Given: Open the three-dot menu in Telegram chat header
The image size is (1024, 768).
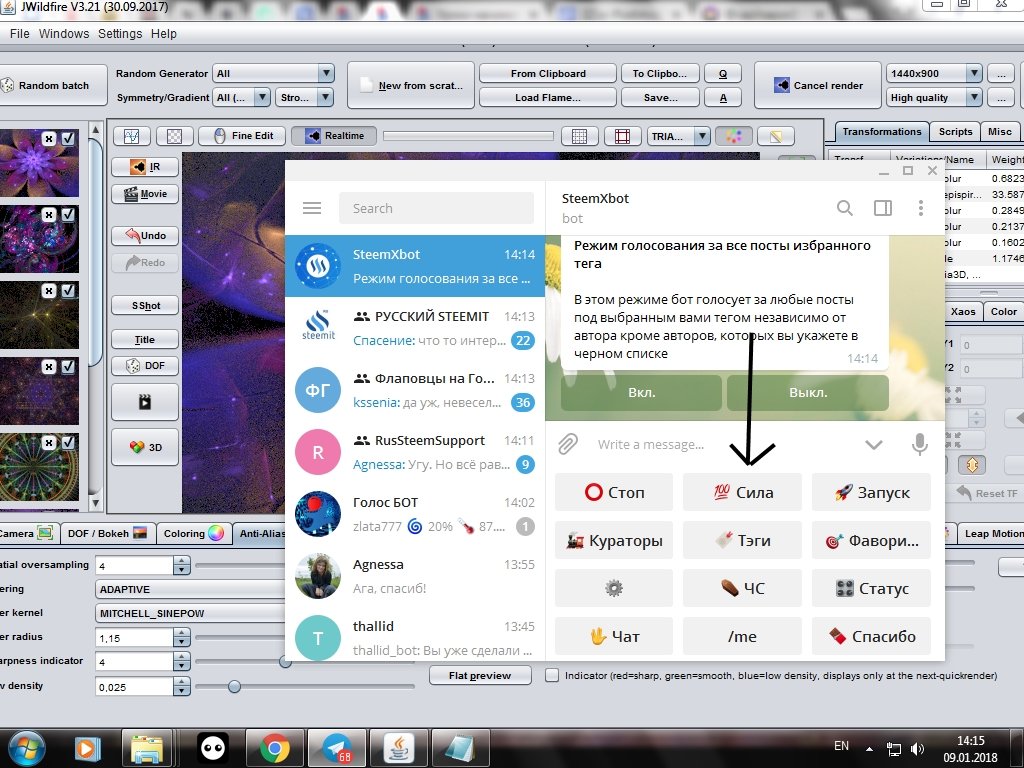Looking at the screenshot, I should coord(921,208).
